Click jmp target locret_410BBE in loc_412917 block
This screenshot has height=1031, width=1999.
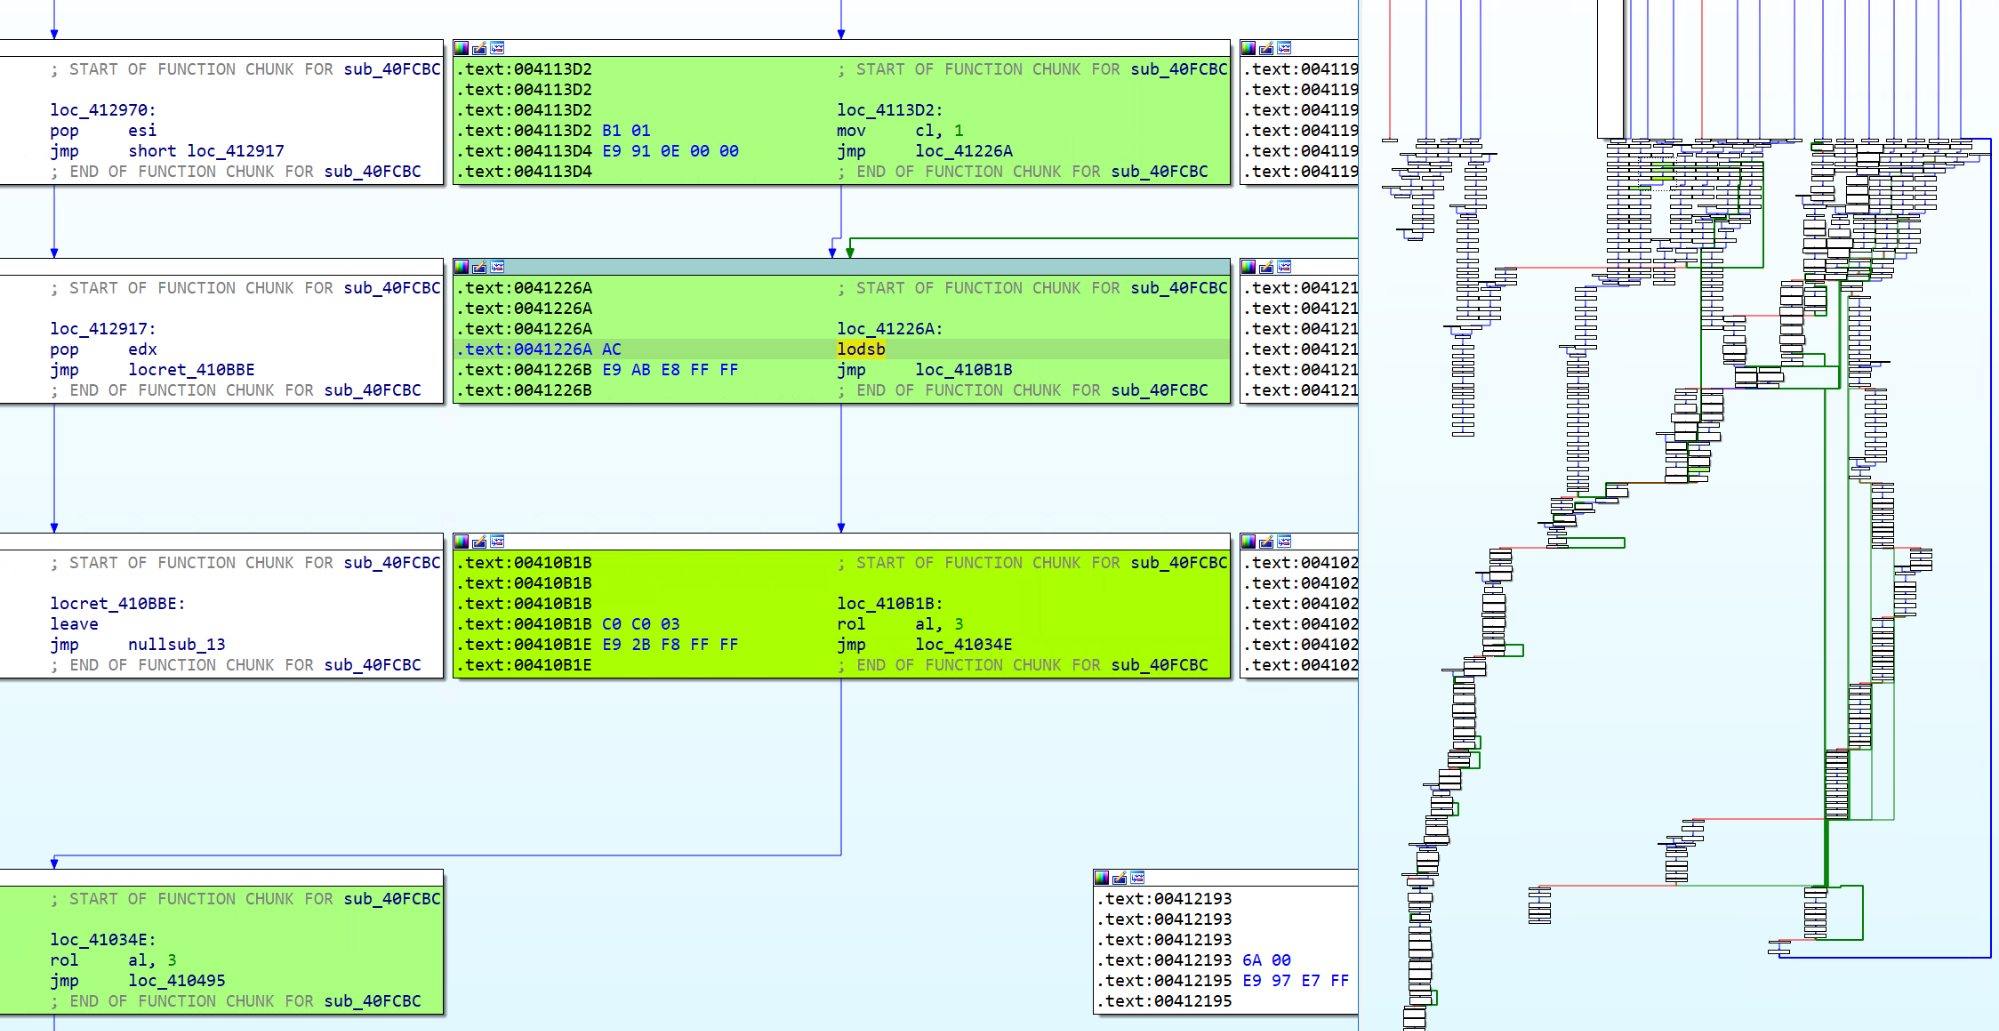pyautogui.click(x=191, y=370)
